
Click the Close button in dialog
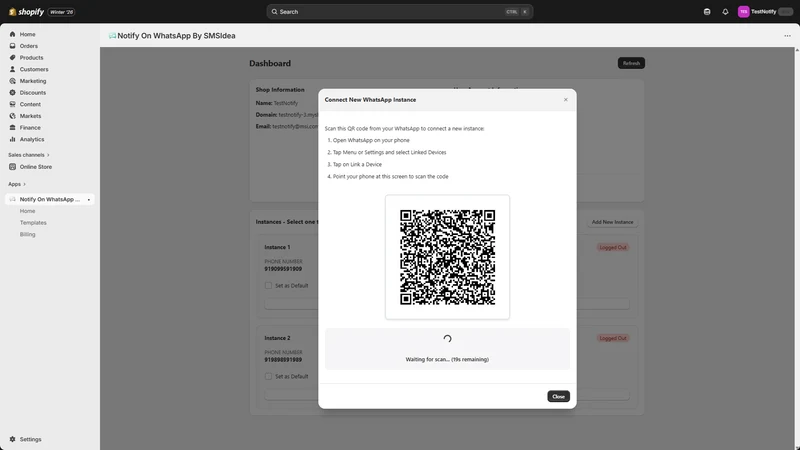[x=558, y=396]
